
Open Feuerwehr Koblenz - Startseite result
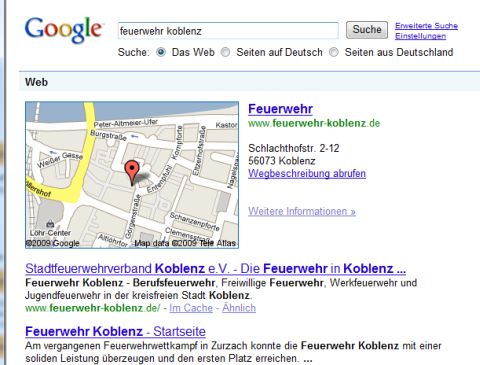pyautogui.click(x=115, y=331)
